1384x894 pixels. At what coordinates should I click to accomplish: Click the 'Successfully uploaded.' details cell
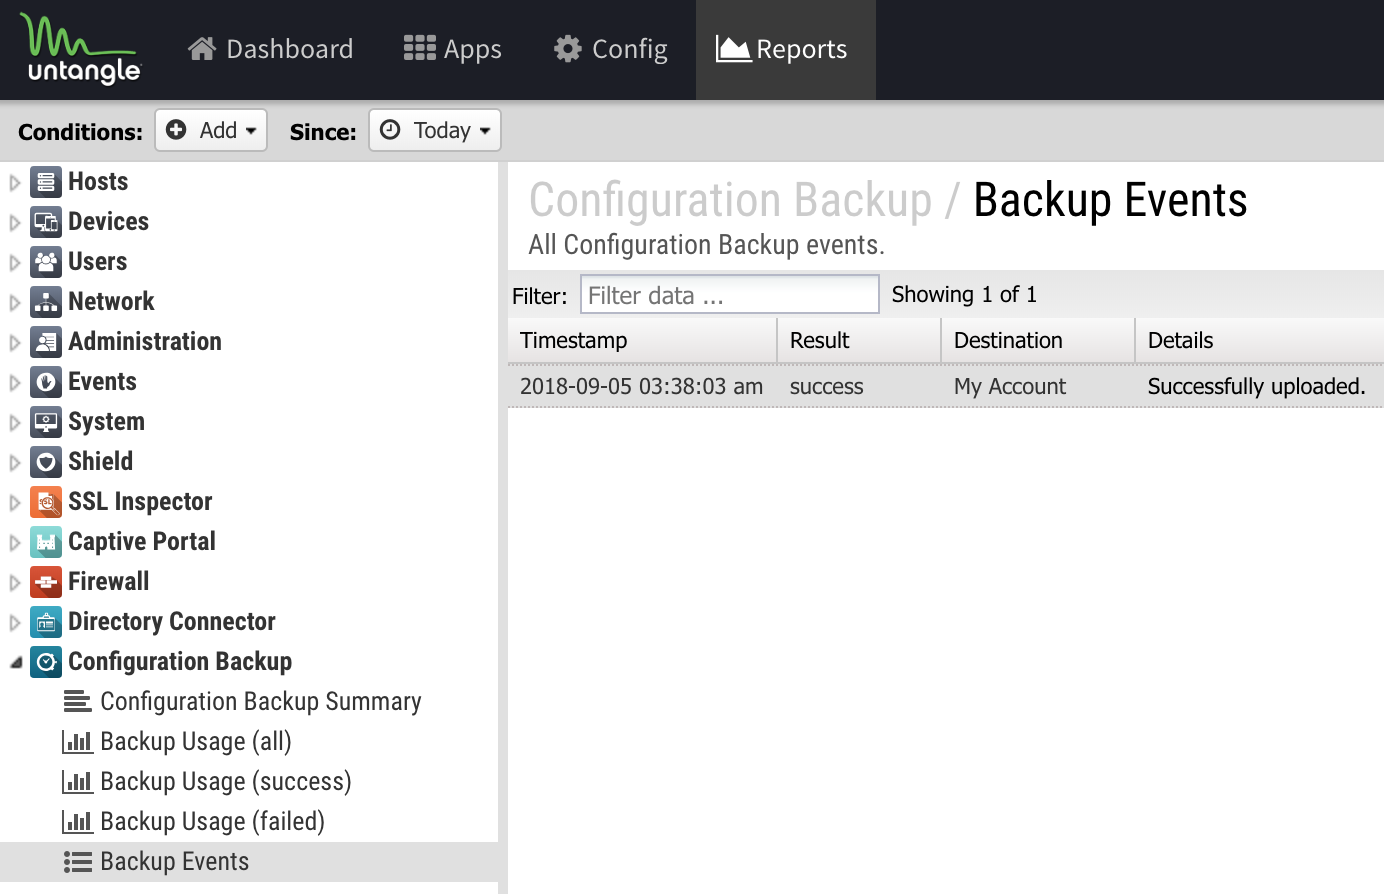coord(1260,386)
